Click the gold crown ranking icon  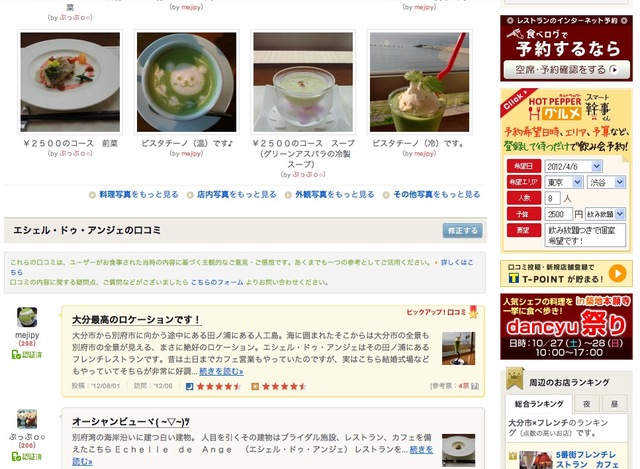[515, 378]
